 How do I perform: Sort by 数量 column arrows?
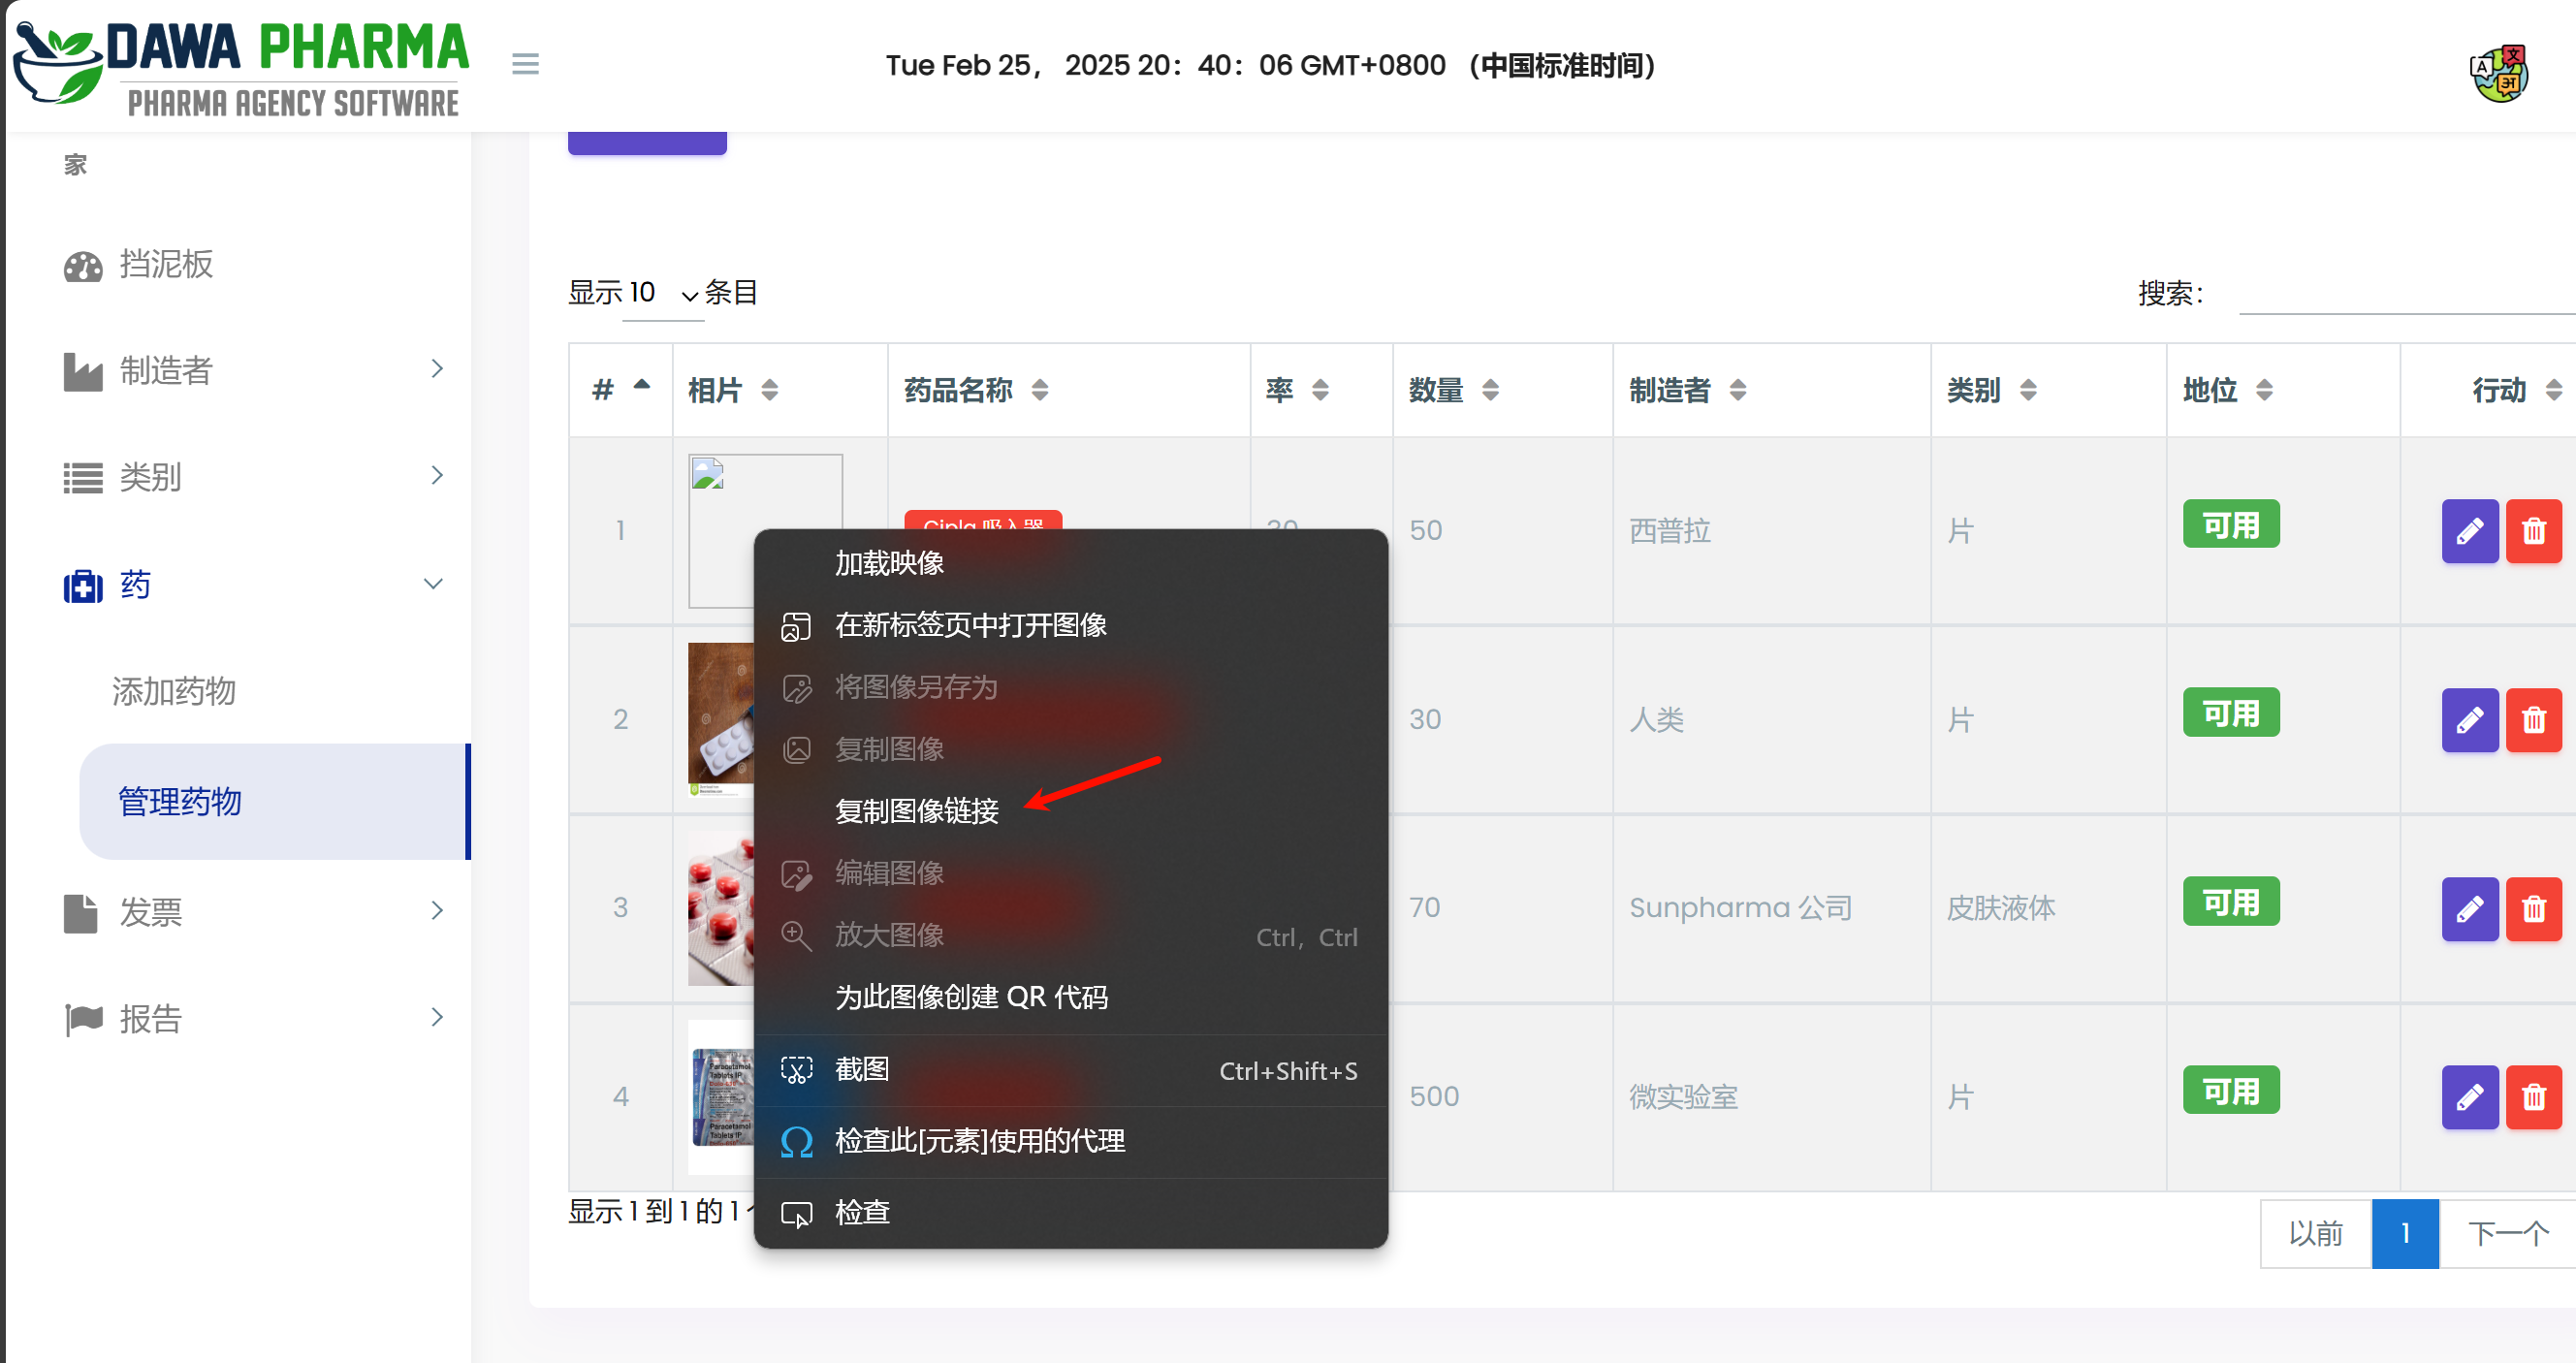coord(1490,390)
